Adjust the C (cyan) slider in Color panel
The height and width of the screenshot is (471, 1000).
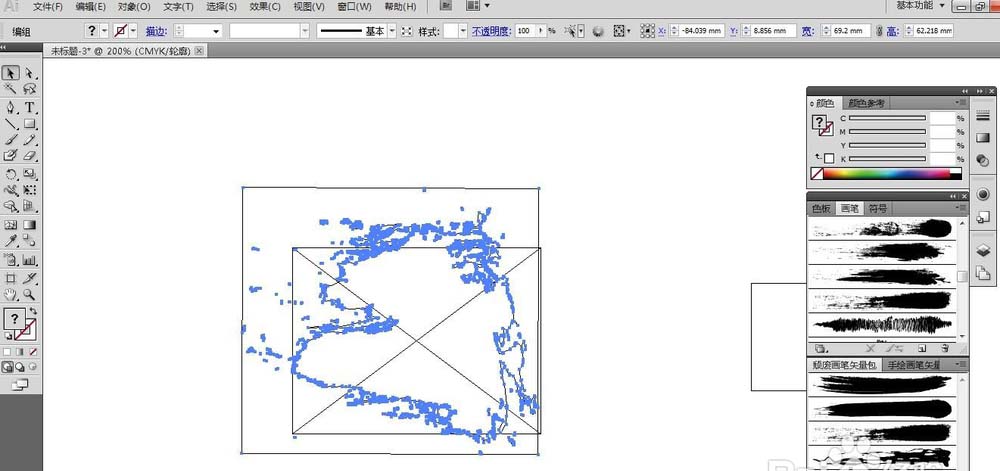[x=887, y=119]
